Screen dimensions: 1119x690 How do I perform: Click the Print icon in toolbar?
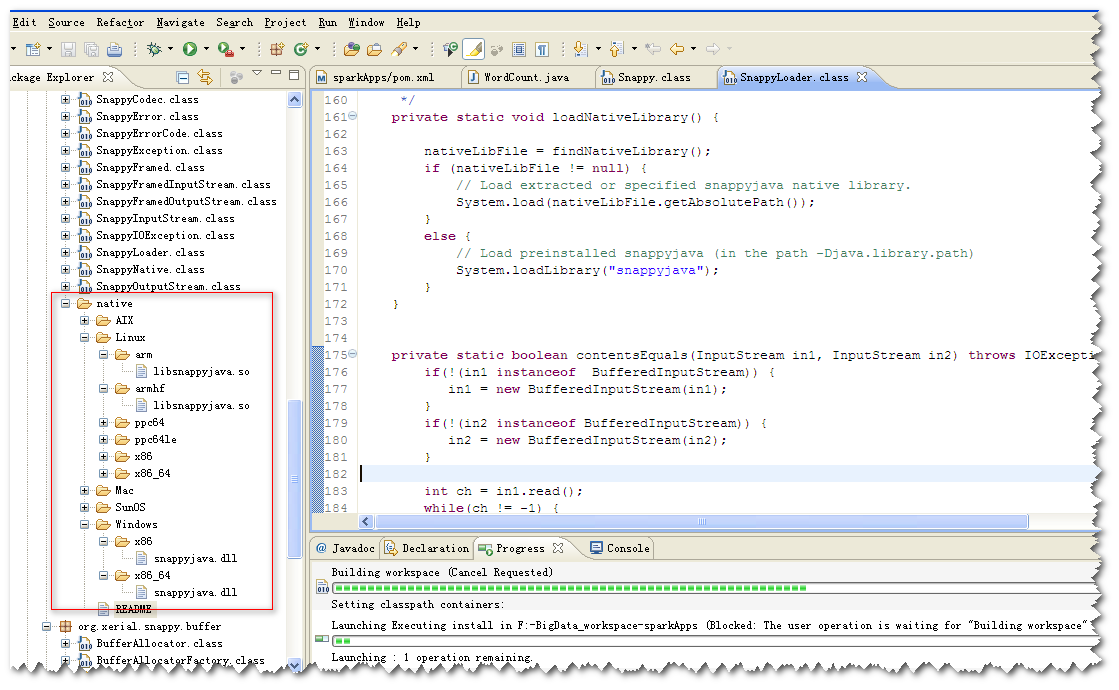(114, 48)
